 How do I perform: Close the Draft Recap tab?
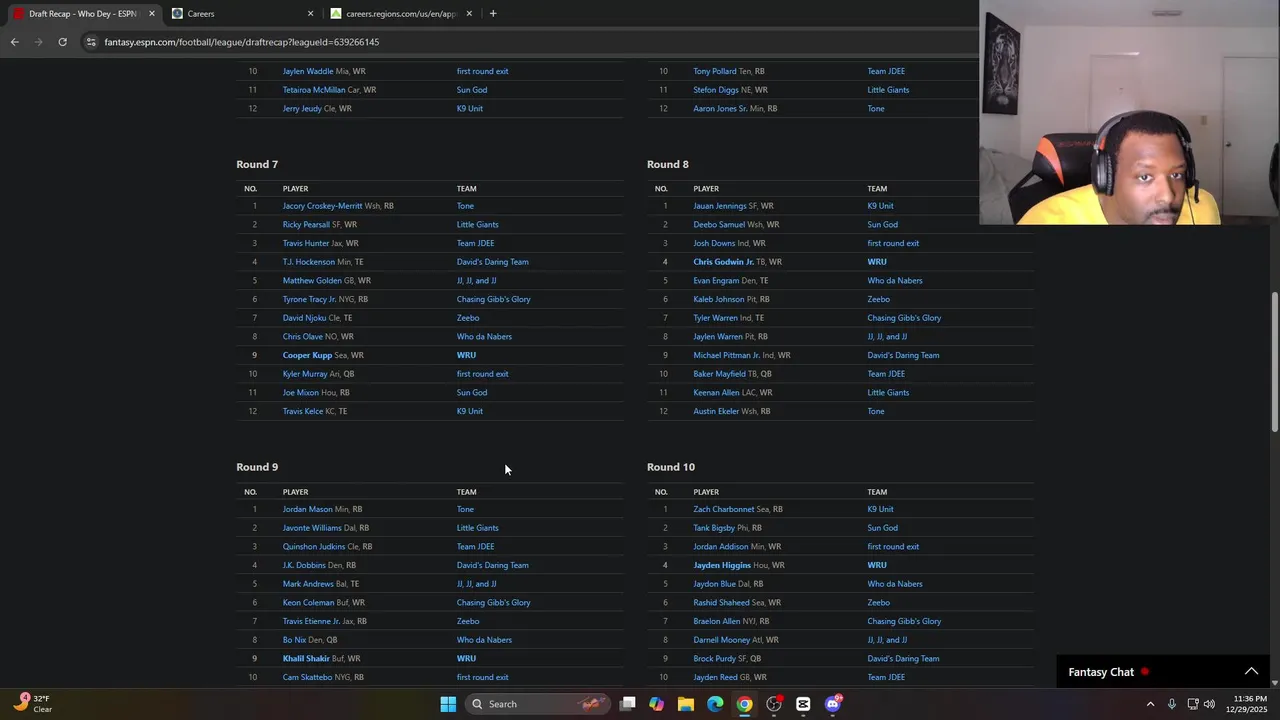pos(152,14)
